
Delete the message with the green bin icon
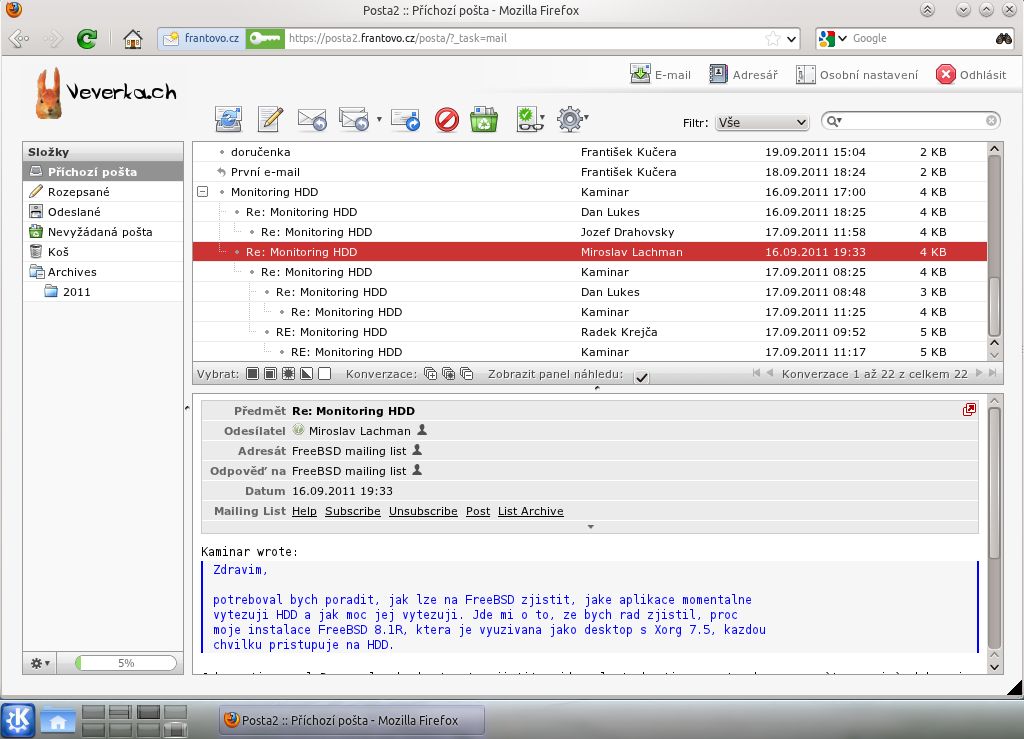tap(485, 120)
